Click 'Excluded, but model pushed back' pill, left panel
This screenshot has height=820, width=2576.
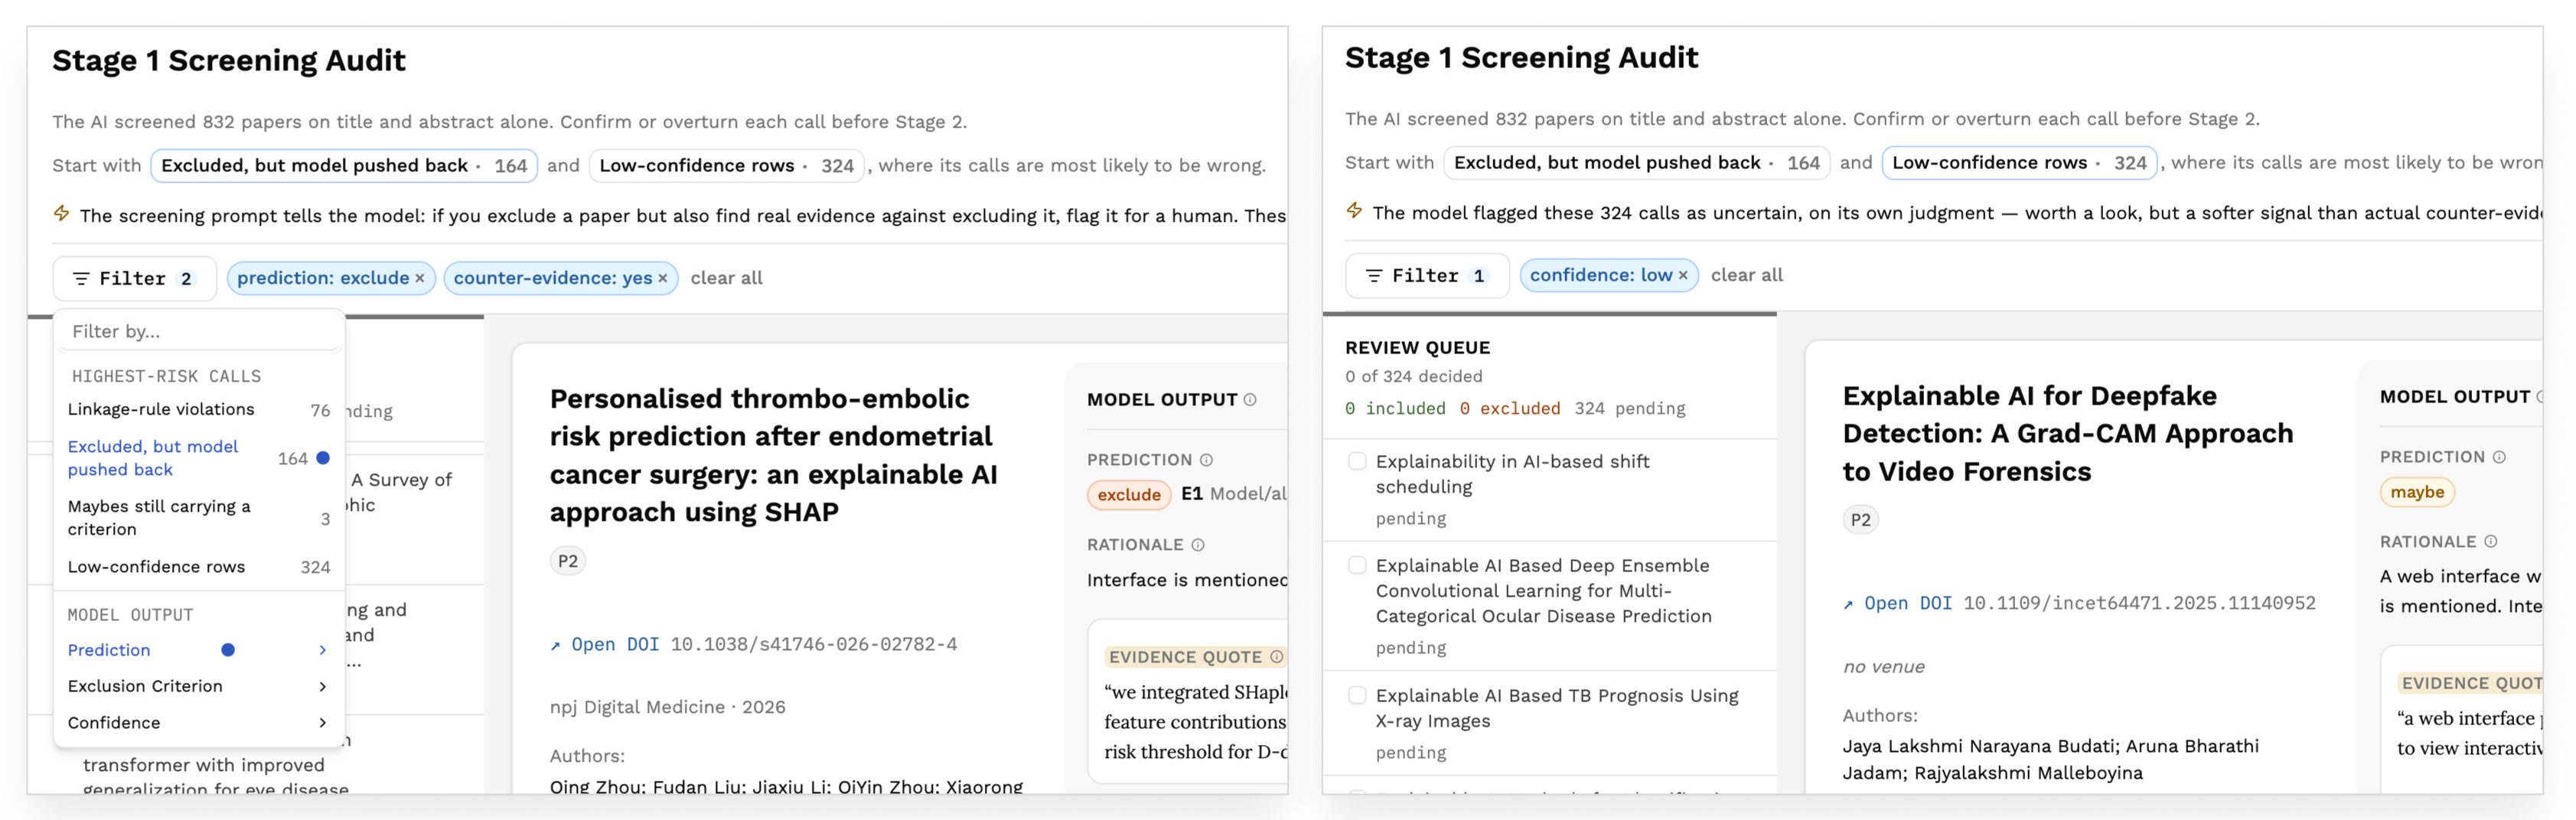click(x=344, y=165)
